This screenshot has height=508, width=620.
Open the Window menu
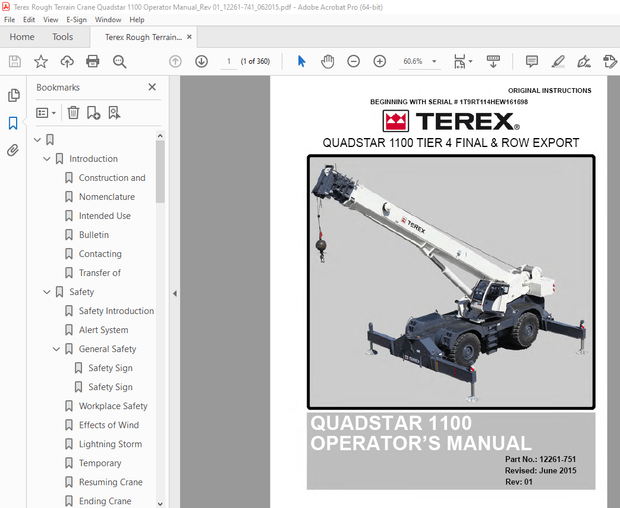[108, 20]
